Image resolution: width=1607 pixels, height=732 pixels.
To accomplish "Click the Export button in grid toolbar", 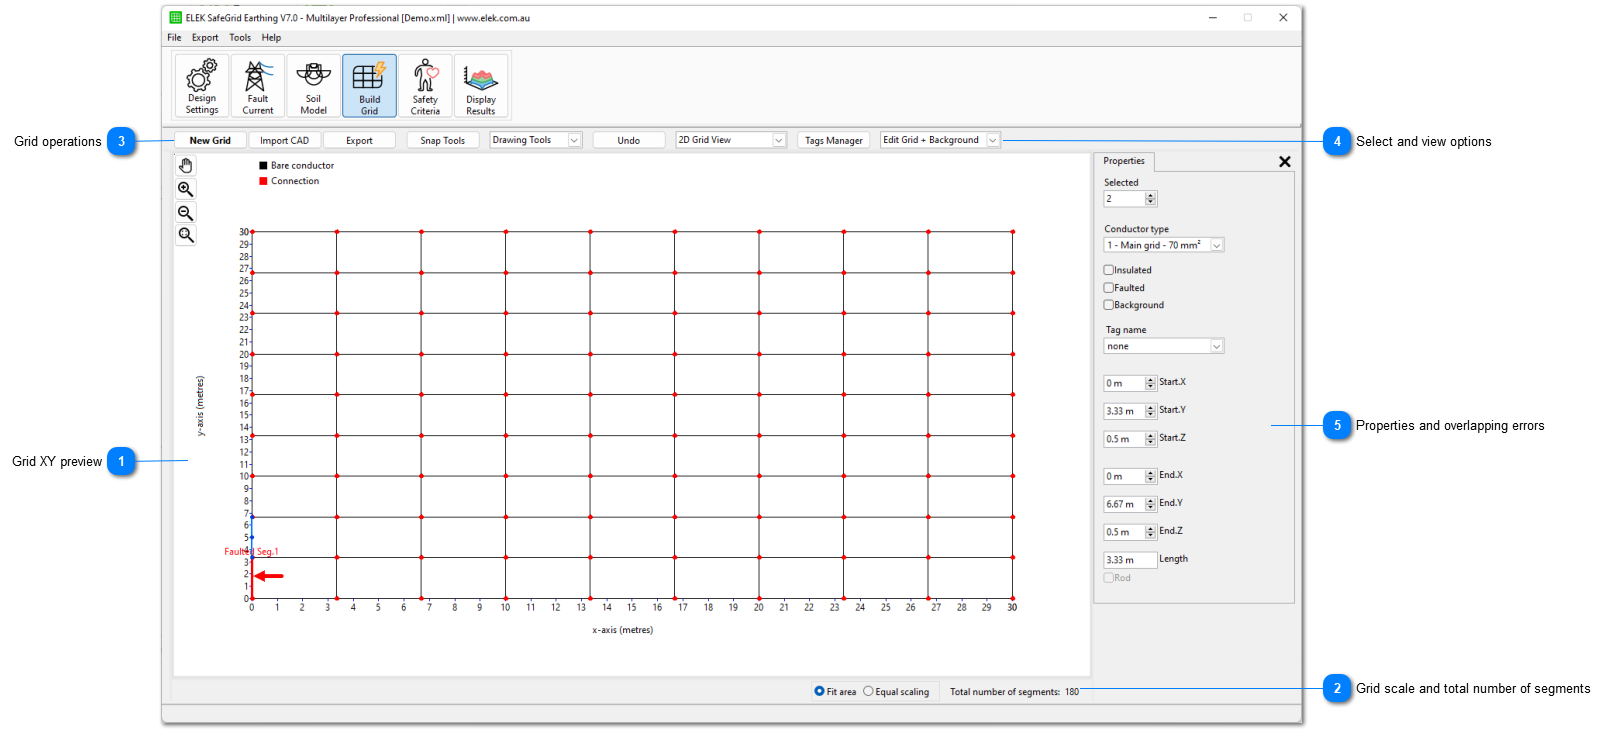I will point(359,140).
